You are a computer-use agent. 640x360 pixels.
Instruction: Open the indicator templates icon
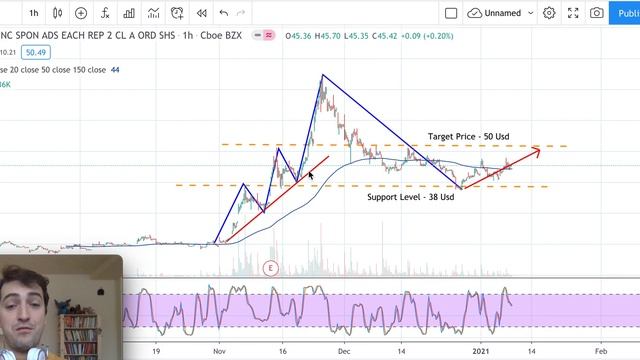coord(153,13)
